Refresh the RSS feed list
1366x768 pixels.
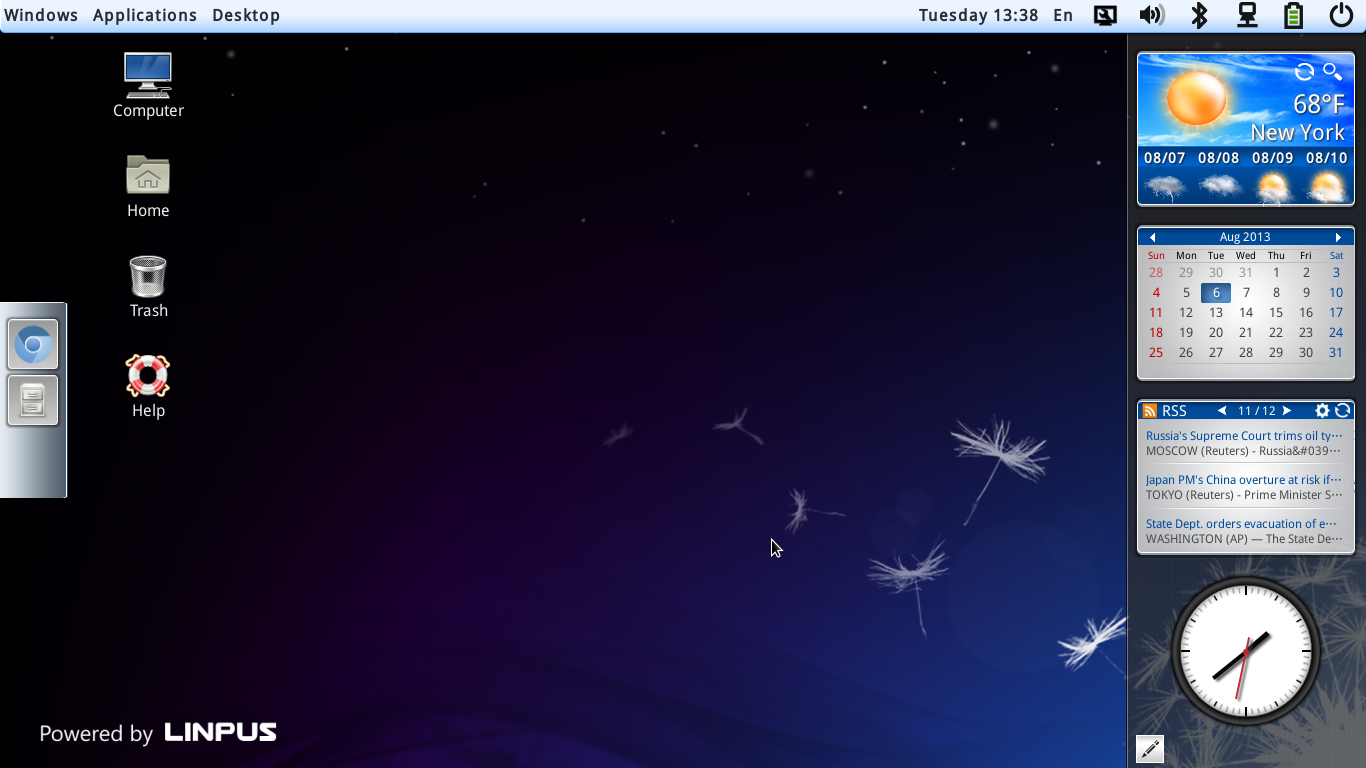pyautogui.click(x=1341, y=410)
